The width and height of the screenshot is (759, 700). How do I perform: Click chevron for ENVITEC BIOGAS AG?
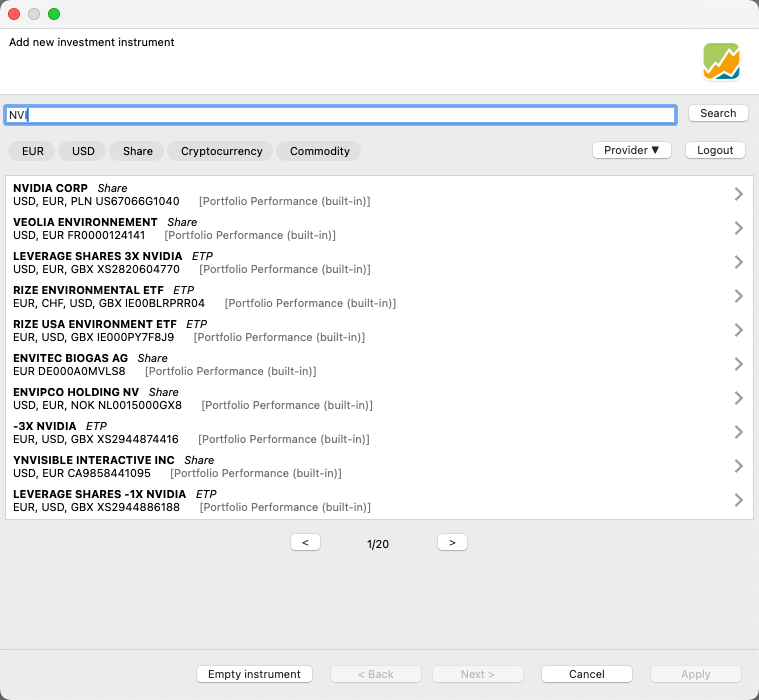[x=738, y=364]
